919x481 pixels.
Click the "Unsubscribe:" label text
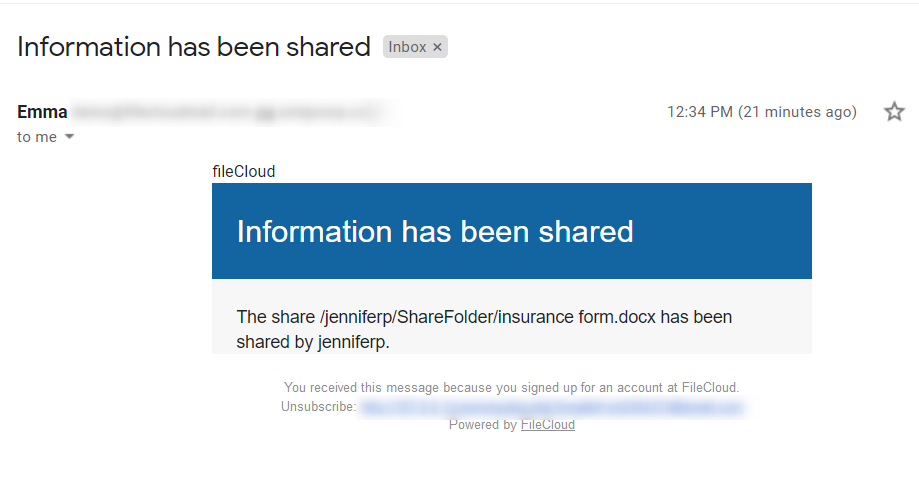click(x=318, y=407)
